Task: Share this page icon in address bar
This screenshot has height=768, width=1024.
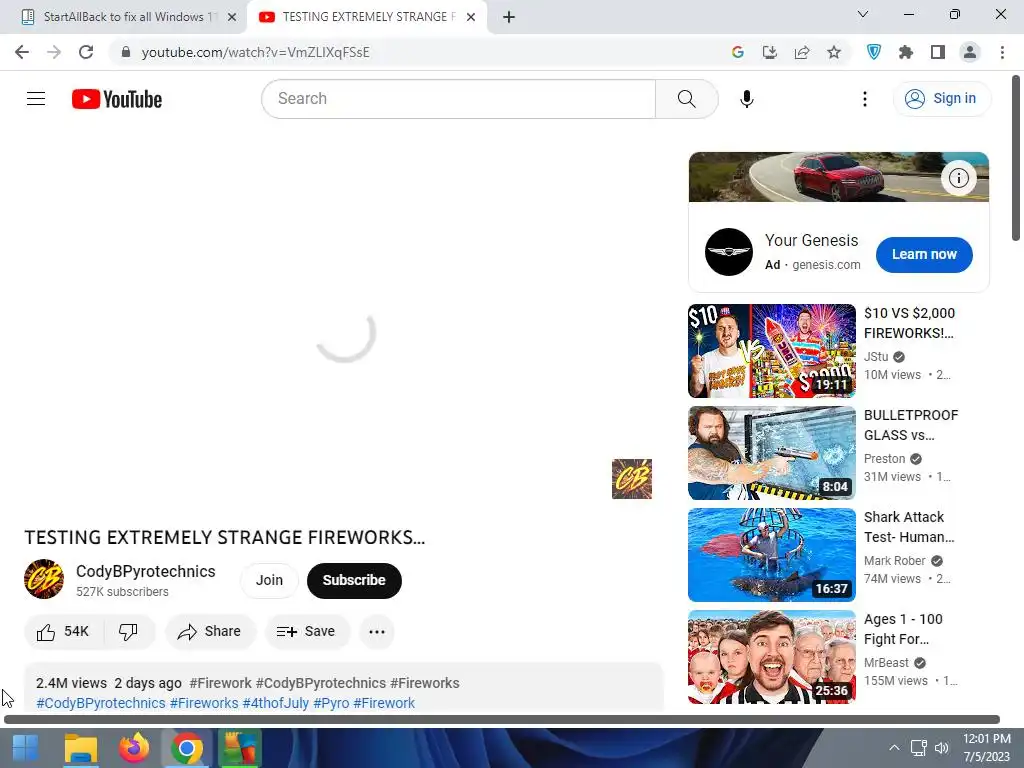Action: (801, 52)
